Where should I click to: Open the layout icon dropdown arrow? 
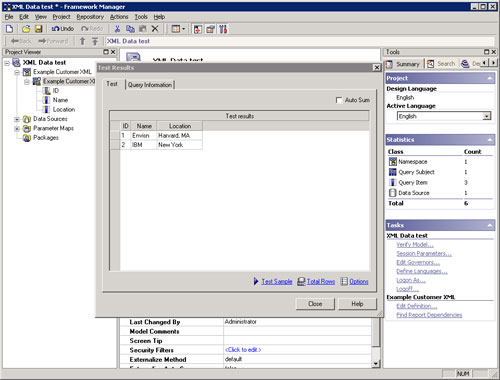click(183, 29)
